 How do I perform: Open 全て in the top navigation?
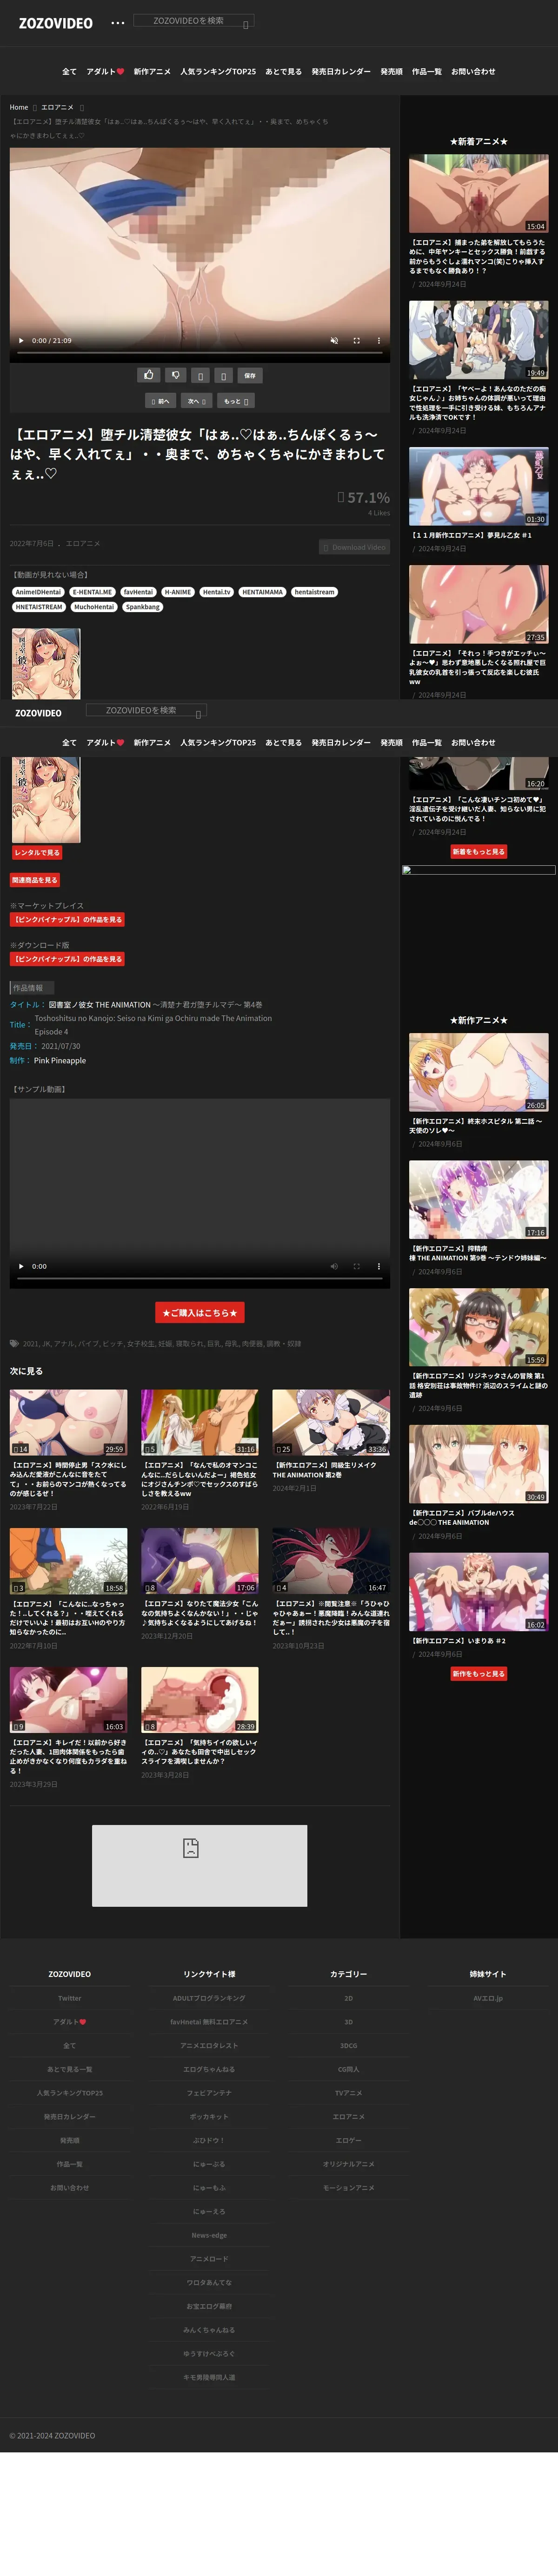[69, 72]
